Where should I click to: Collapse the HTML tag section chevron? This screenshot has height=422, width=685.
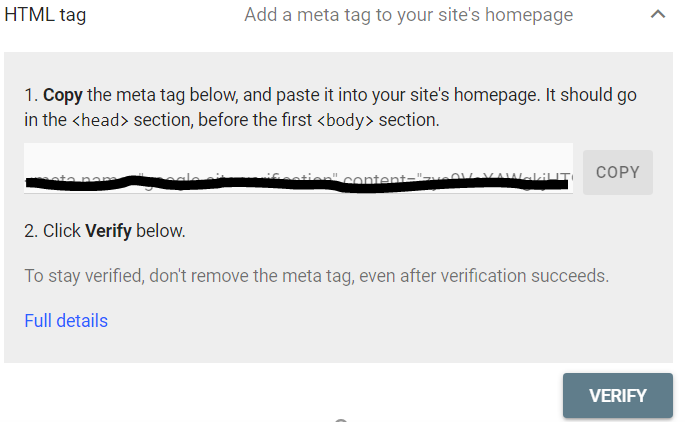tap(657, 15)
